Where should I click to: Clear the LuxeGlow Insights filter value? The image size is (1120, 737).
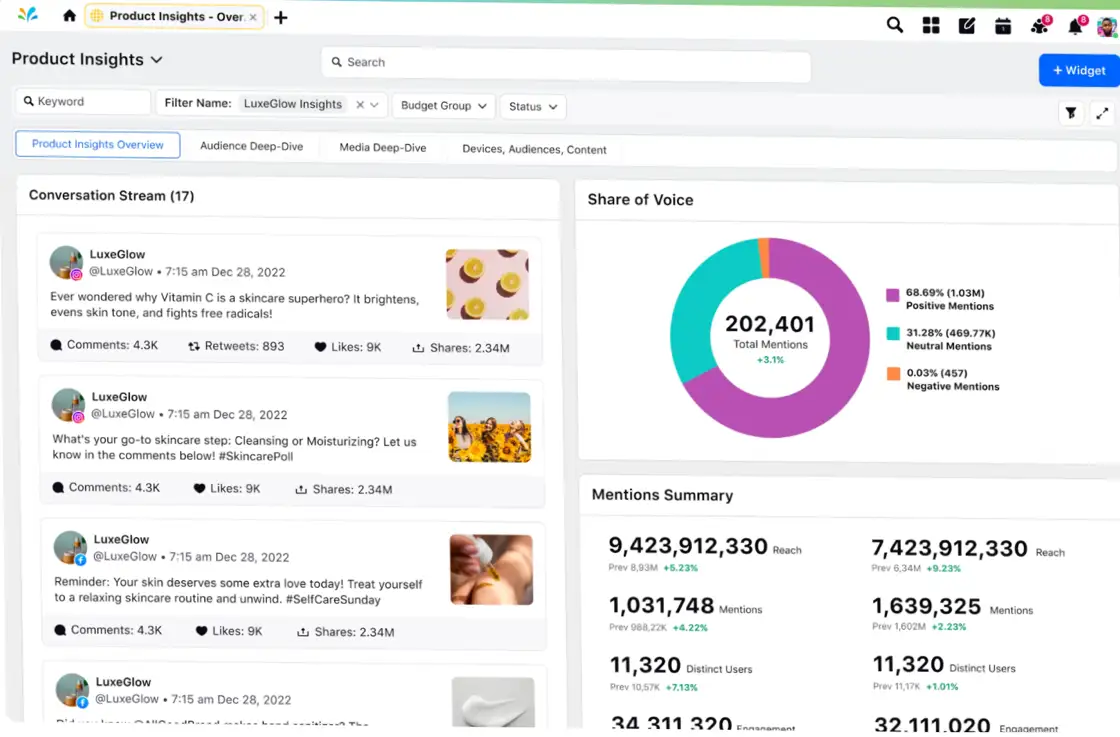360,104
